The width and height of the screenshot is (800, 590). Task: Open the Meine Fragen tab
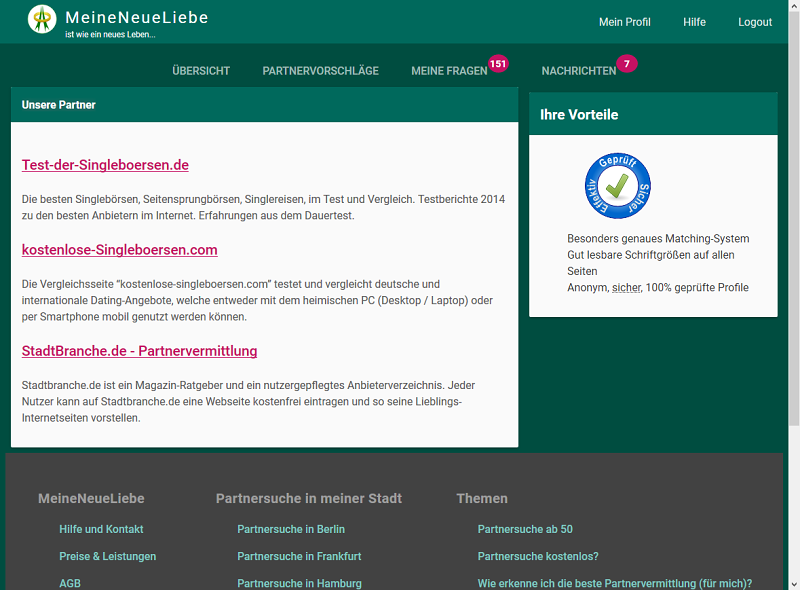(x=449, y=71)
